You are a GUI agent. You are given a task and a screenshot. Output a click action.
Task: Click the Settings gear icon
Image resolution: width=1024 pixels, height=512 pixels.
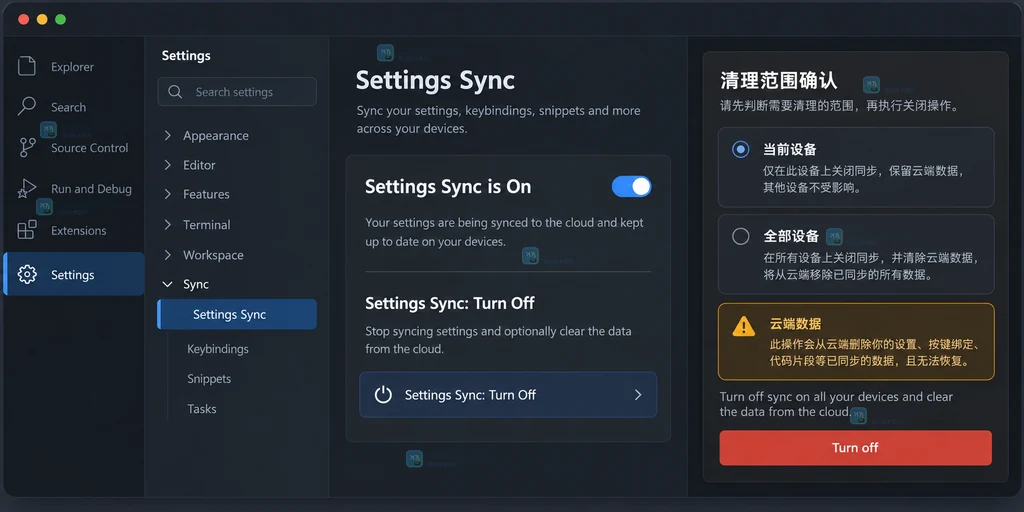[x=27, y=274]
